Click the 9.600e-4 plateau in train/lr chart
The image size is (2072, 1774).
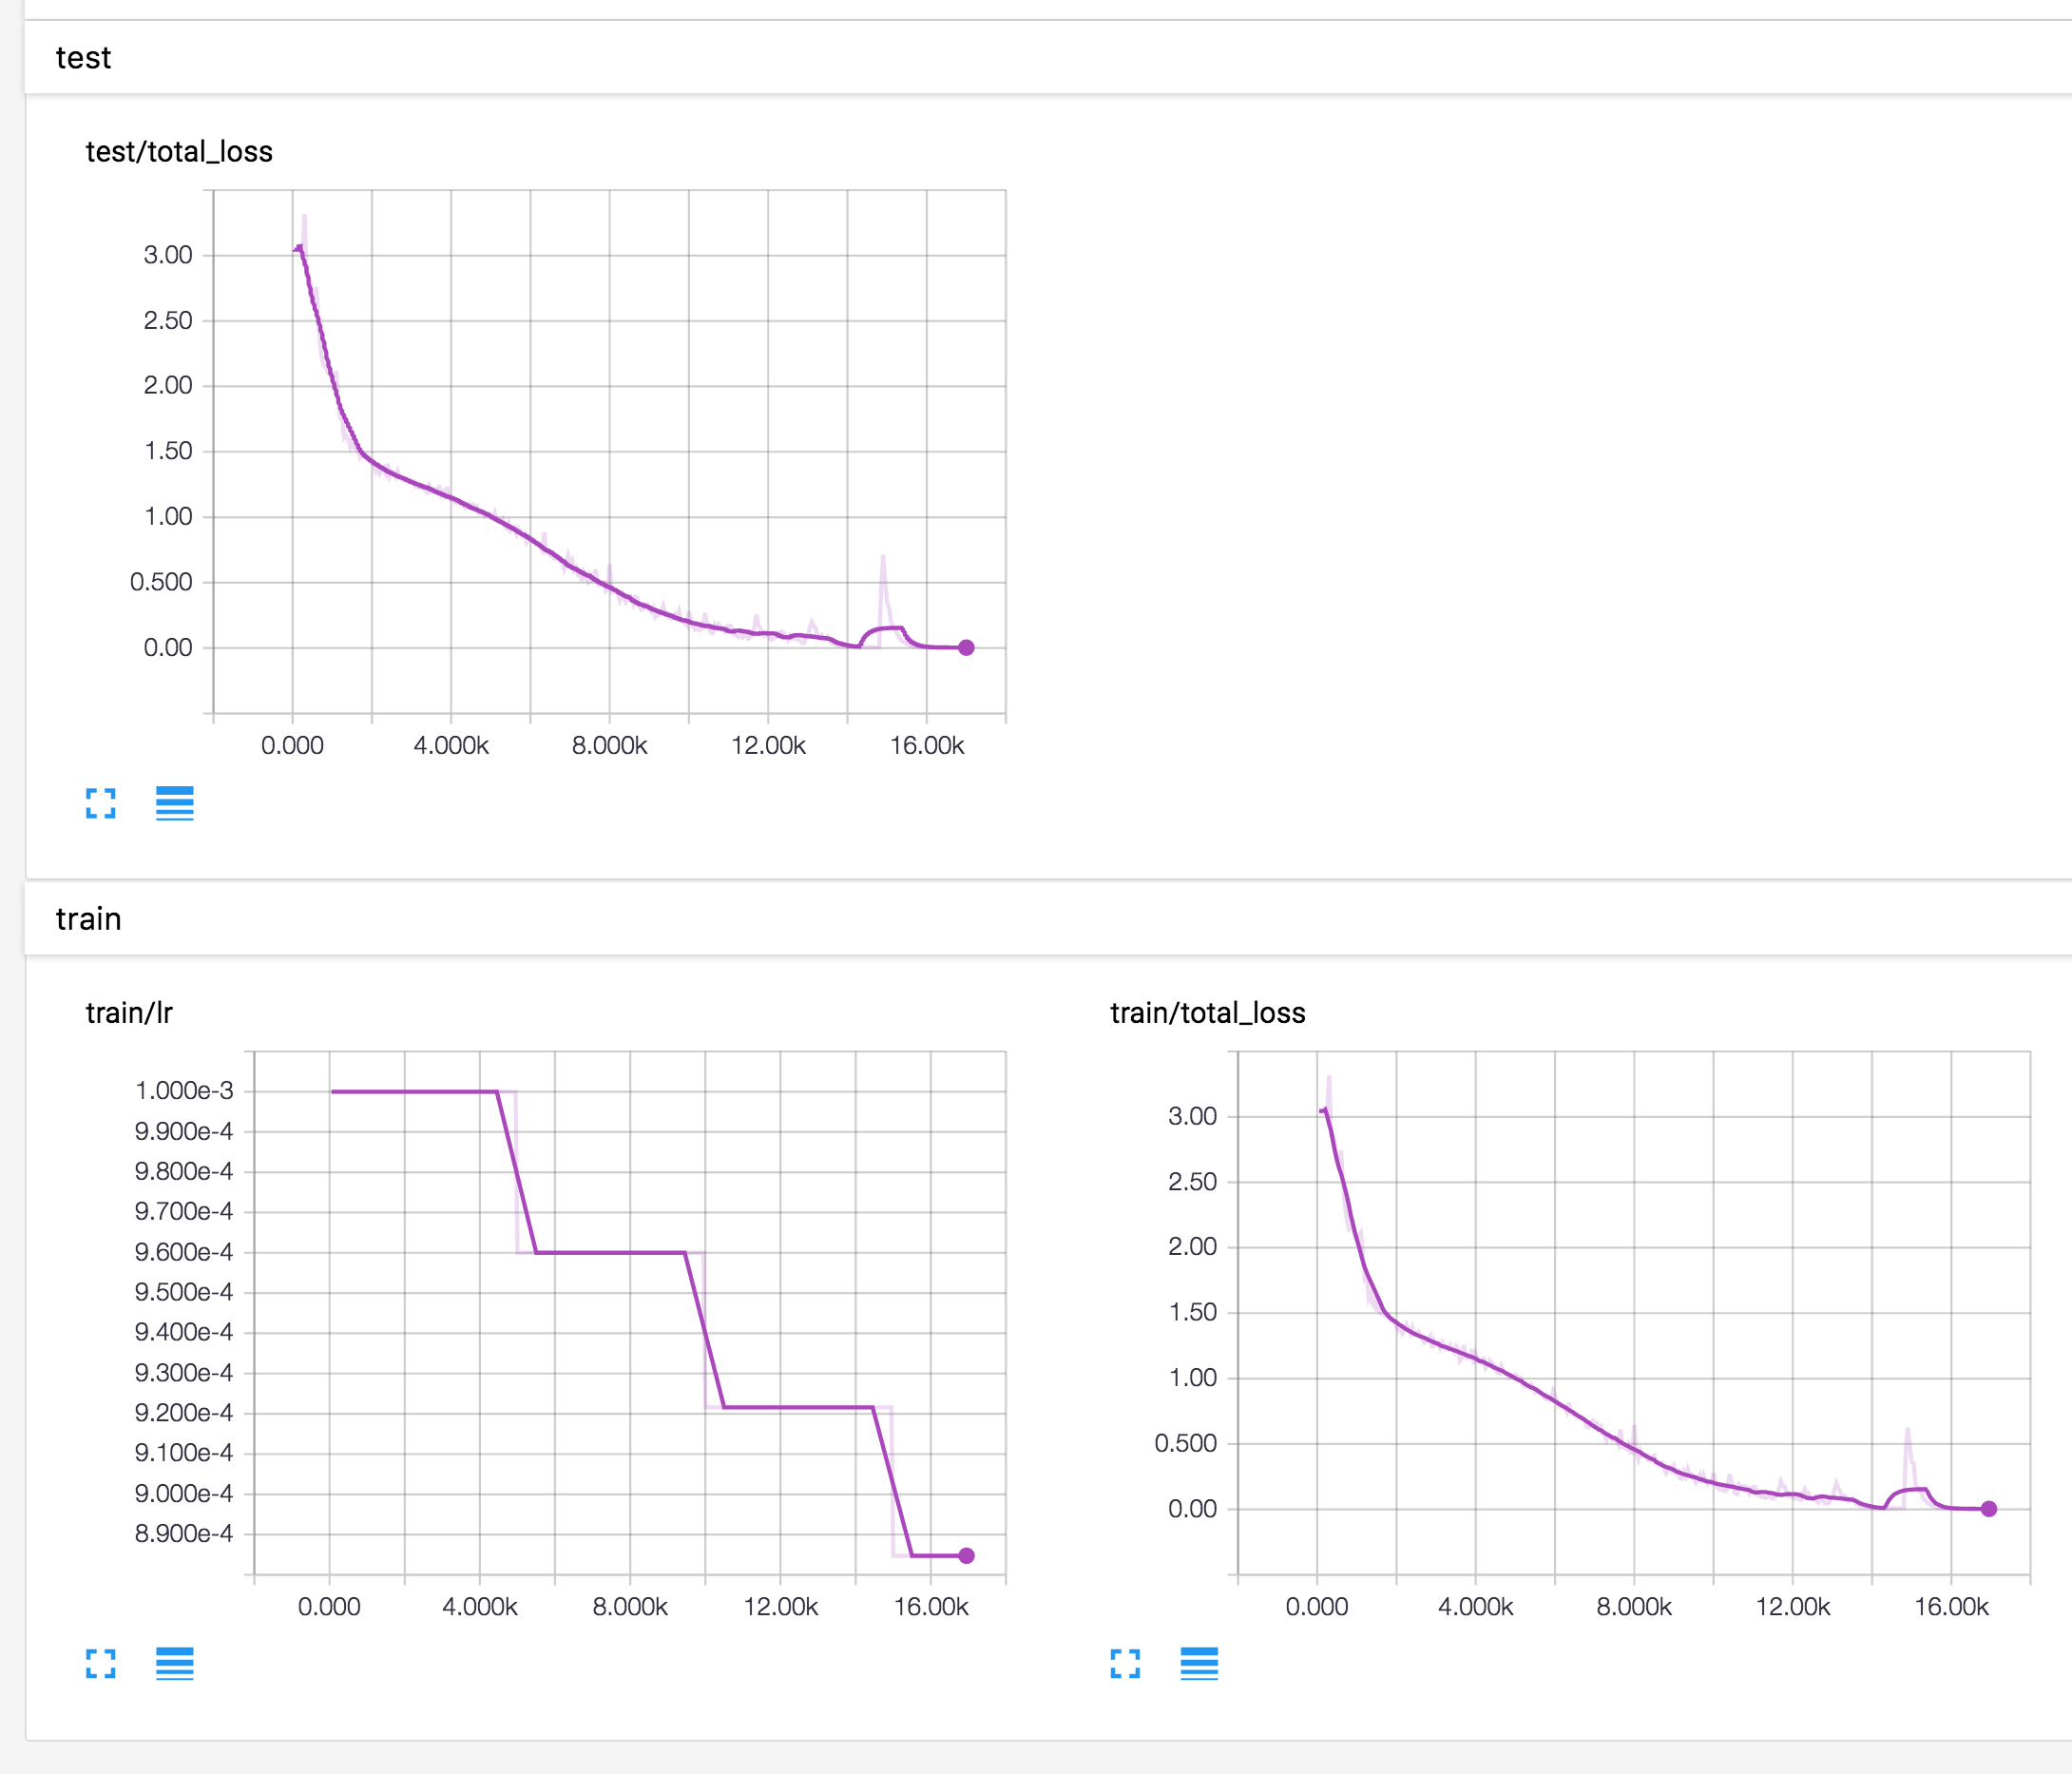pyautogui.click(x=610, y=1252)
